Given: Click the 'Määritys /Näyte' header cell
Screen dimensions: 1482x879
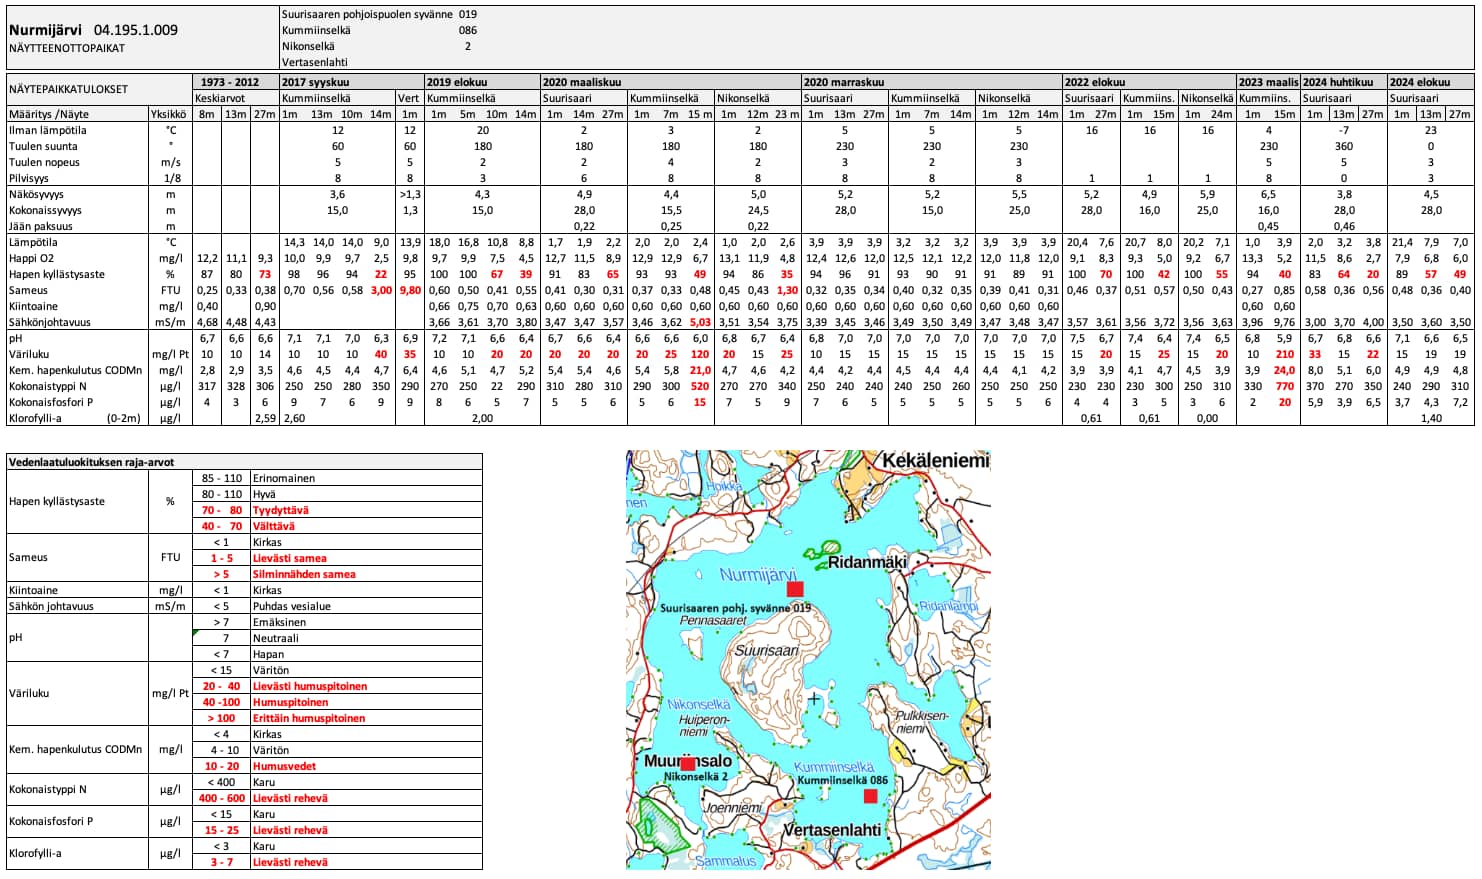Looking at the screenshot, I should click(49, 114).
